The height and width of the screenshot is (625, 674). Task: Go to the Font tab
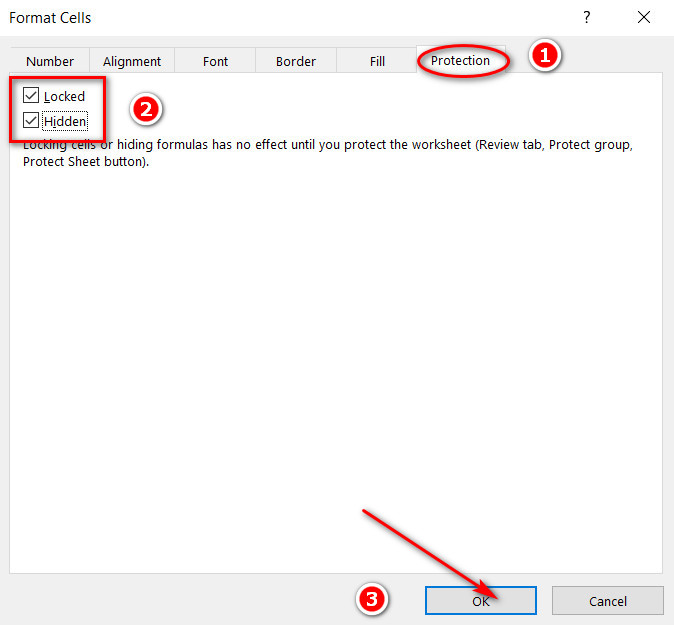215,61
